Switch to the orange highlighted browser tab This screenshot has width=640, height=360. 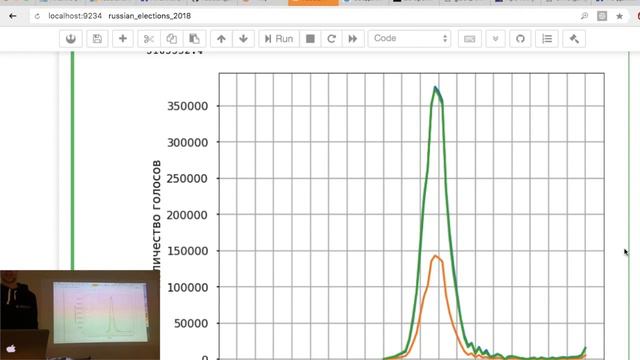coord(313,2)
